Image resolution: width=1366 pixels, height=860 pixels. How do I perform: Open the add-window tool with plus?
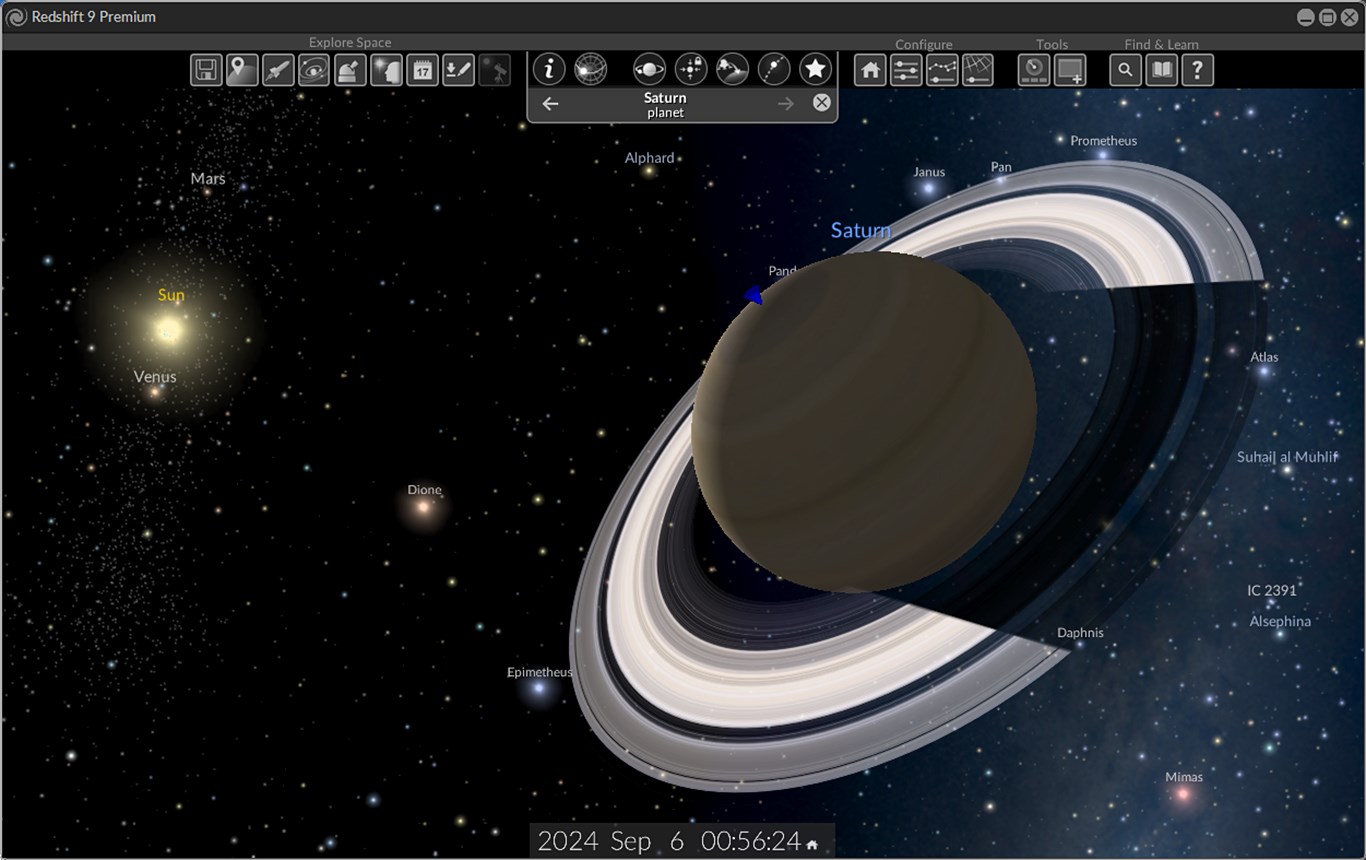[1070, 70]
